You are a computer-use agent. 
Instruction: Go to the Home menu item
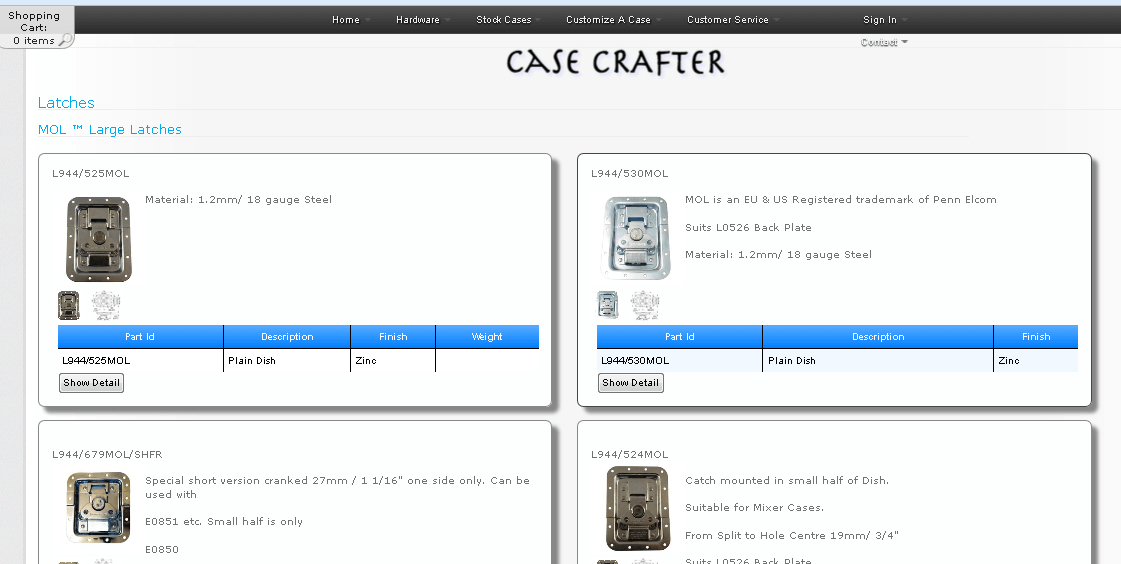click(x=350, y=20)
